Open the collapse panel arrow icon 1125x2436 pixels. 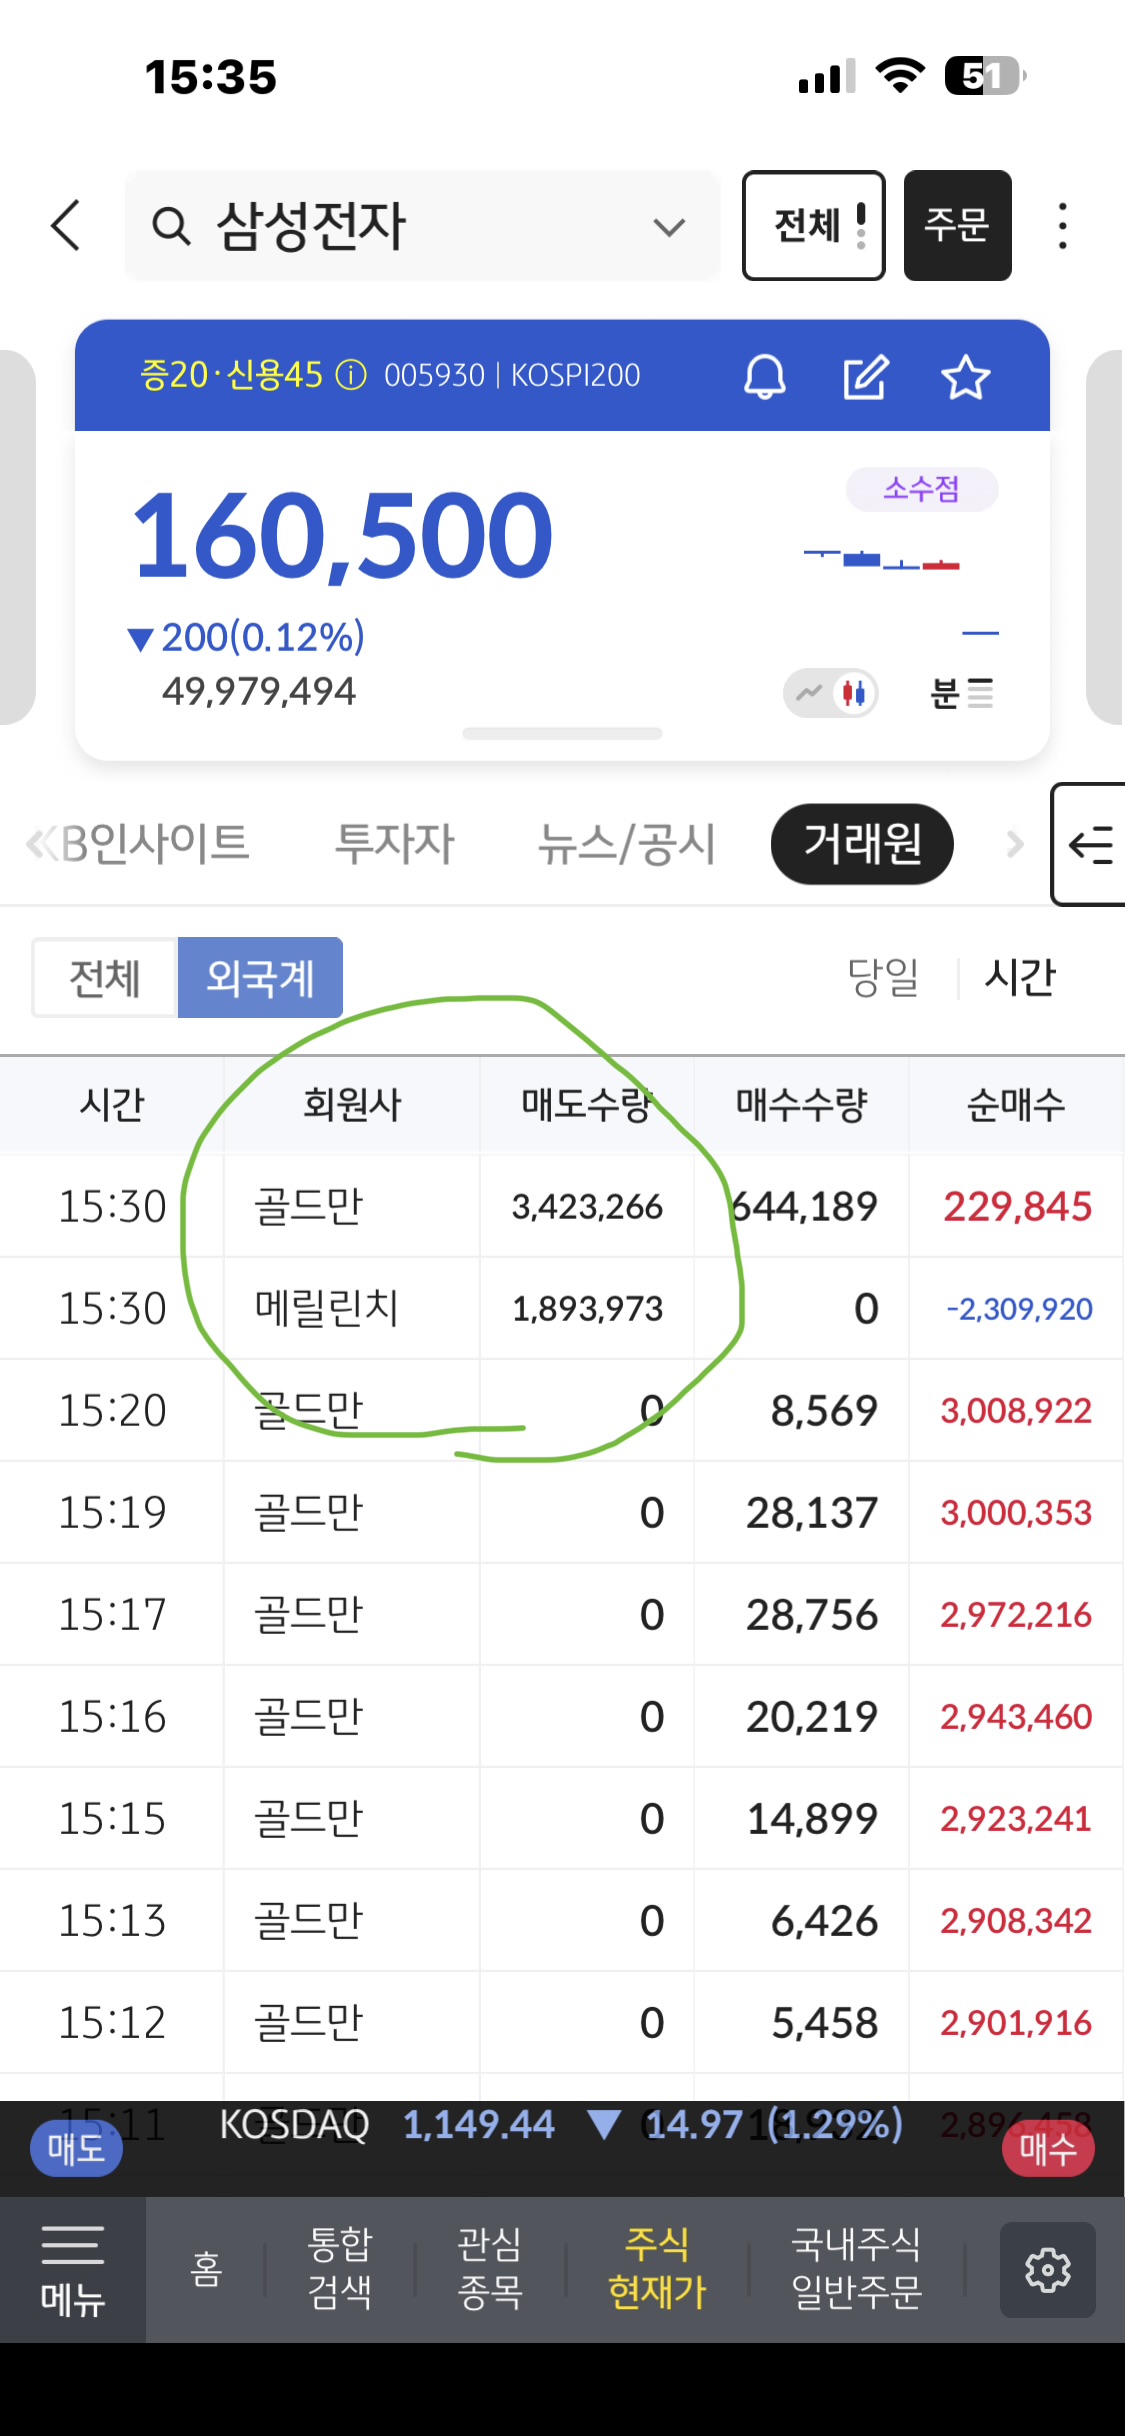coord(1090,845)
